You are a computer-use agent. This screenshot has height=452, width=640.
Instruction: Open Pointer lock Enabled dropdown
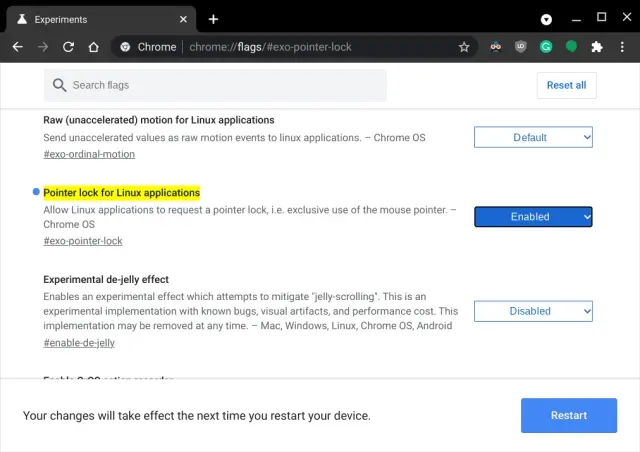(x=533, y=216)
